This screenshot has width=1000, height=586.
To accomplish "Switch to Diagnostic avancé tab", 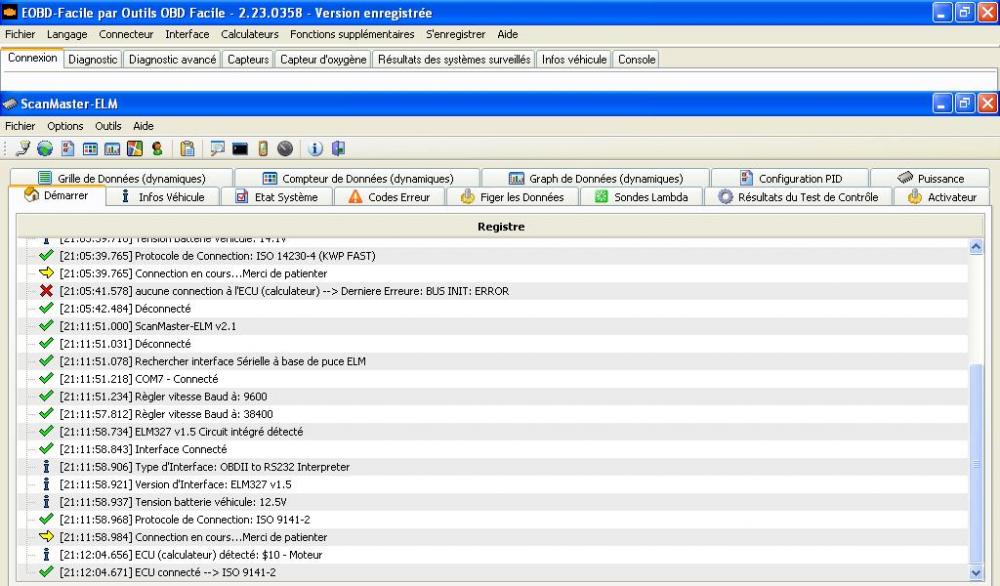I will coord(172,59).
